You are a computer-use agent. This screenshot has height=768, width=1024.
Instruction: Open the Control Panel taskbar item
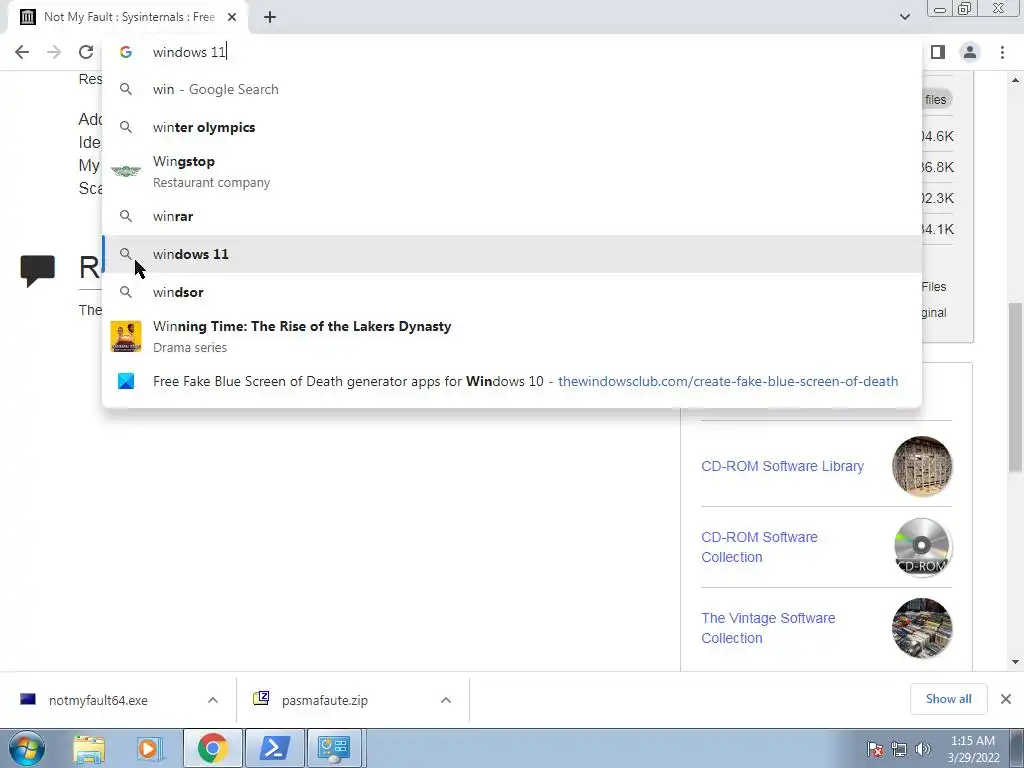334,748
